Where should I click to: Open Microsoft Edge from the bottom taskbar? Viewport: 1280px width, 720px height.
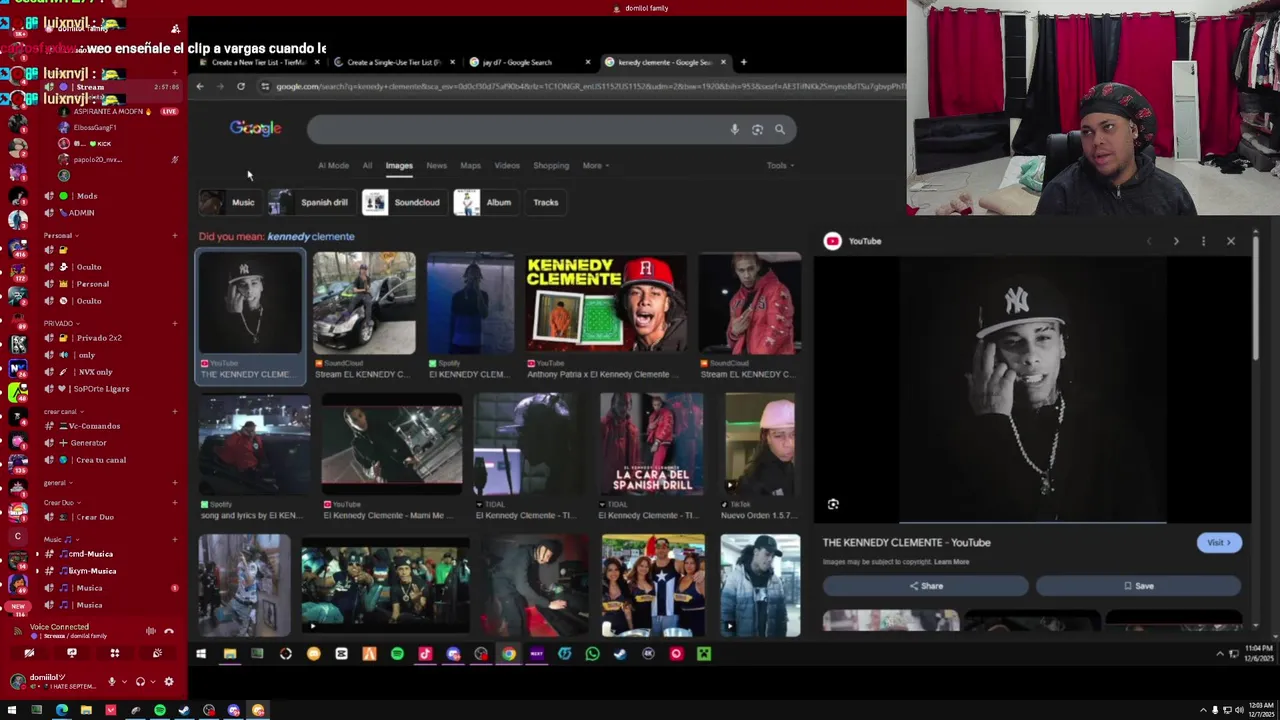(x=62, y=710)
